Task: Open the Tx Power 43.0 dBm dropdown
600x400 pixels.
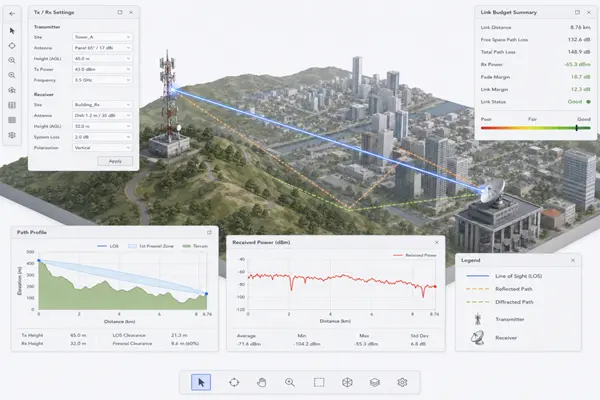Action: [102, 69]
